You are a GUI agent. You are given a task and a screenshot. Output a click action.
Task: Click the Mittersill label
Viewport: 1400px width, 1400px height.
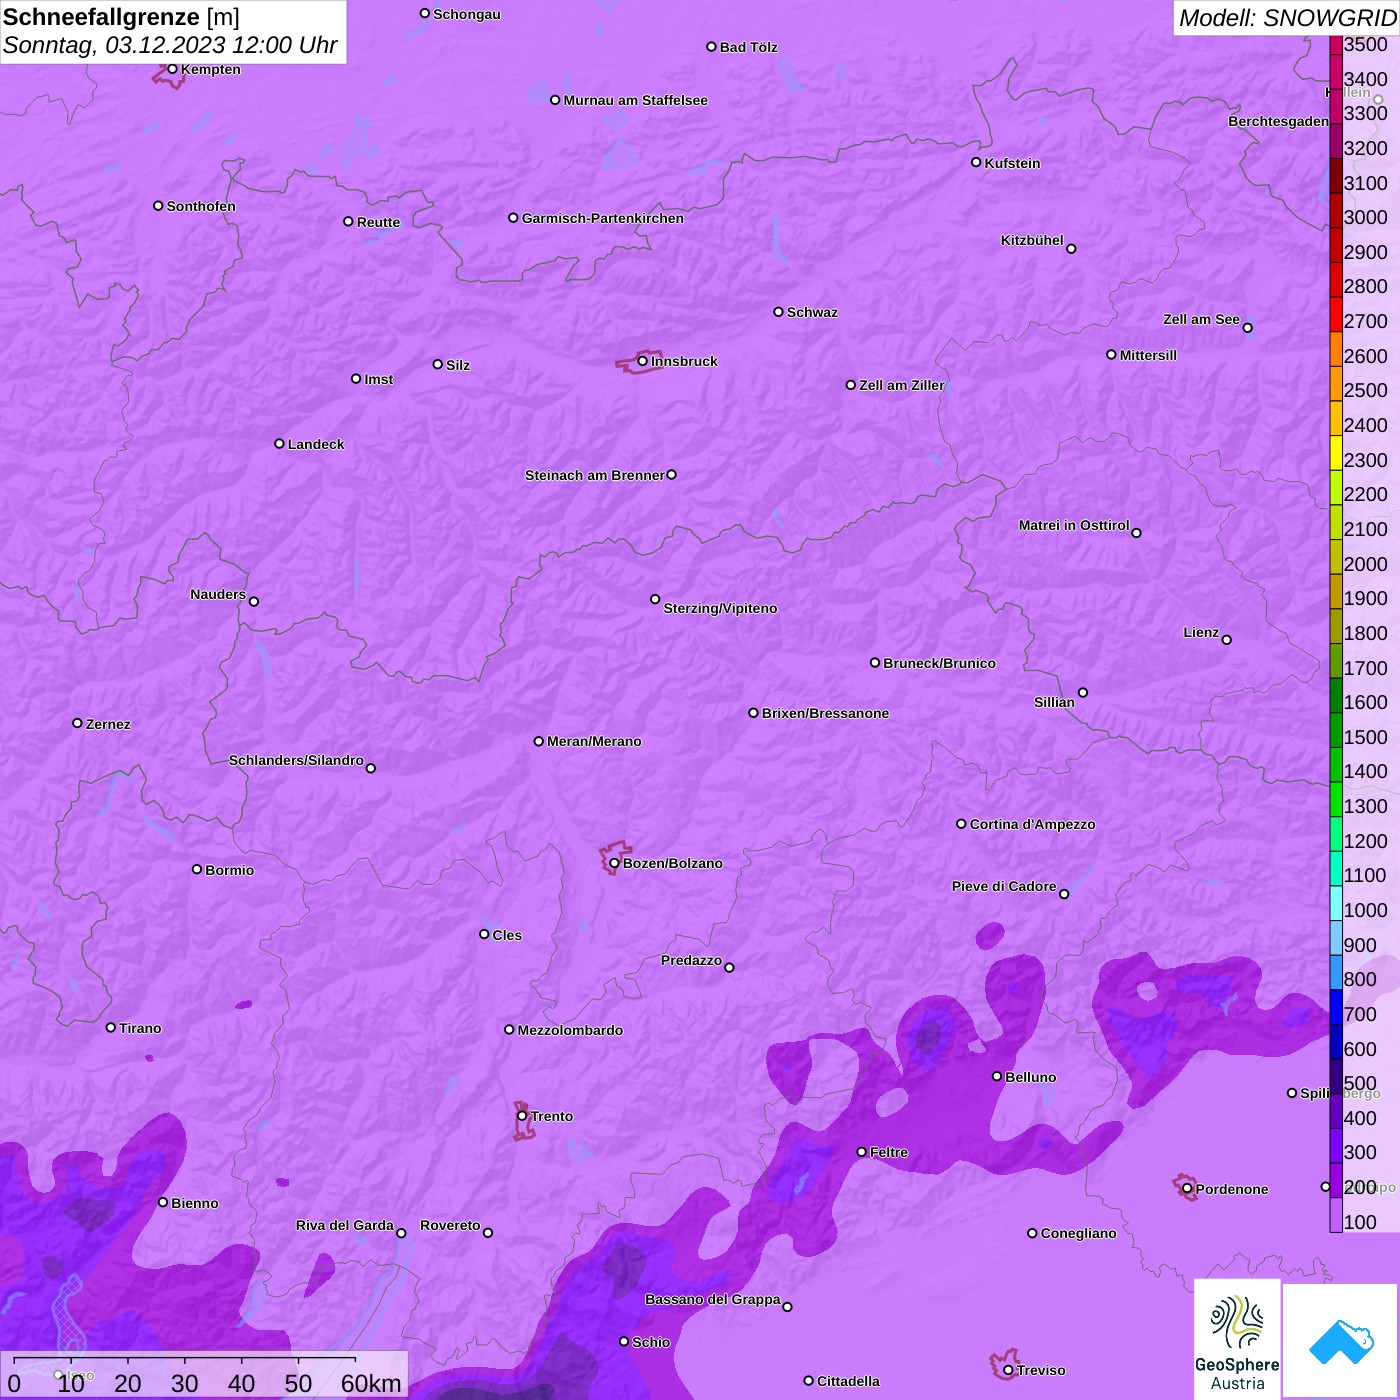[x=1148, y=355]
